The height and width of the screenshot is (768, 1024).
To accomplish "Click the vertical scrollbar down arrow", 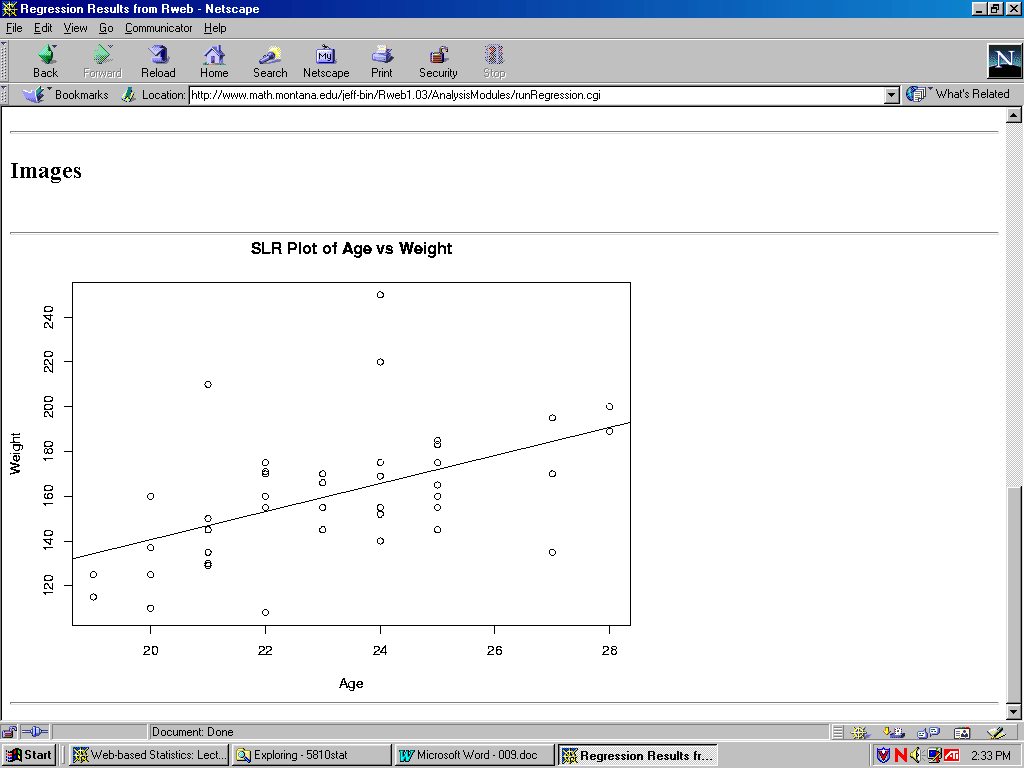I will coord(1013,711).
